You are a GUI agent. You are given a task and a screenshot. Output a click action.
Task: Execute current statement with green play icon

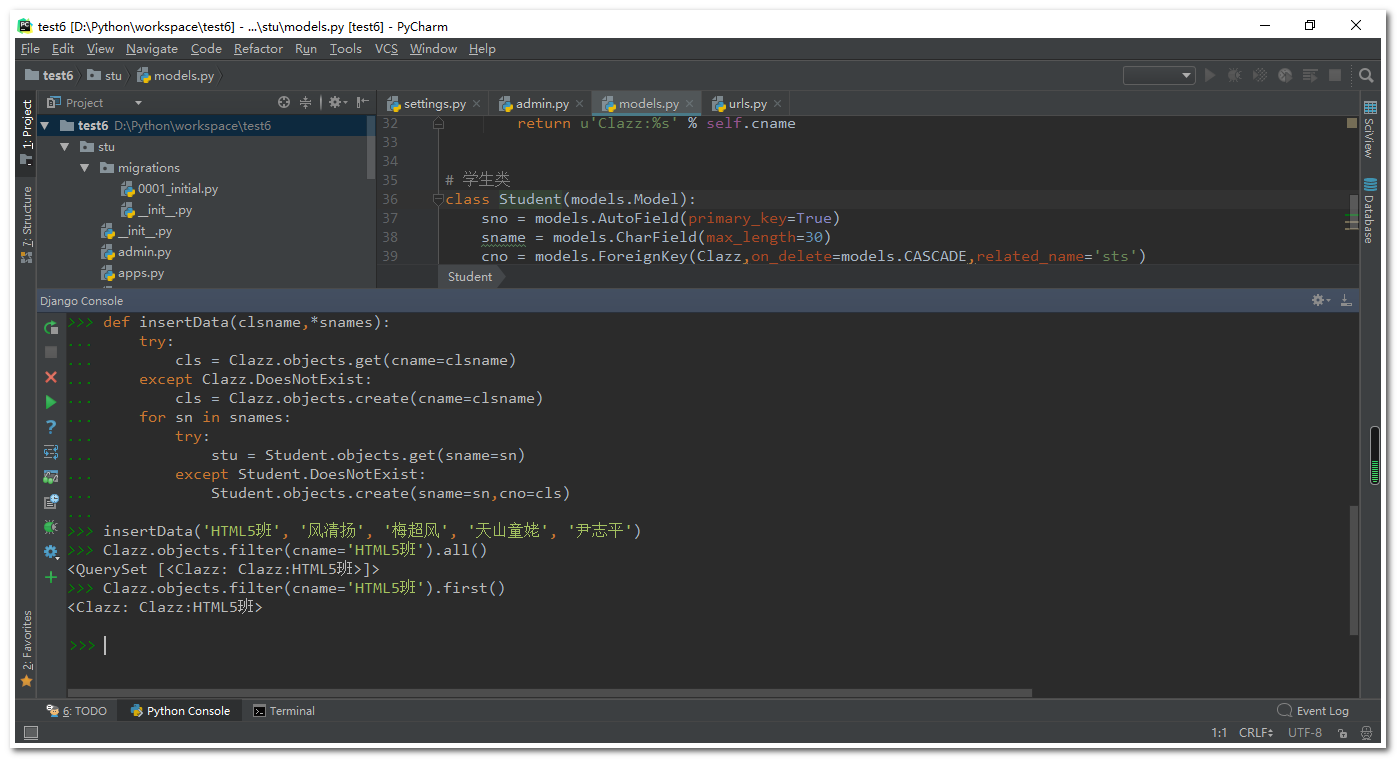(x=51, y=402)
